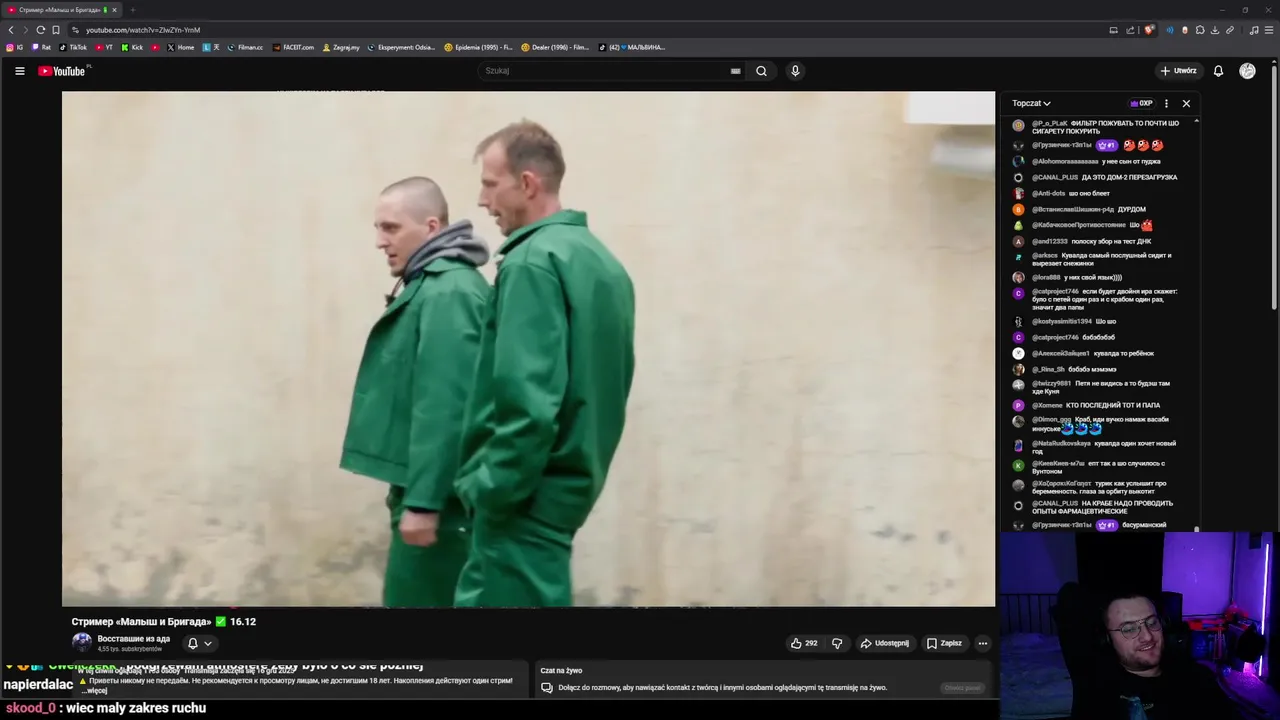Screen dimensions: 1280x720
Task: Open browser downloads icon
Action: [x=1215, y=30]
